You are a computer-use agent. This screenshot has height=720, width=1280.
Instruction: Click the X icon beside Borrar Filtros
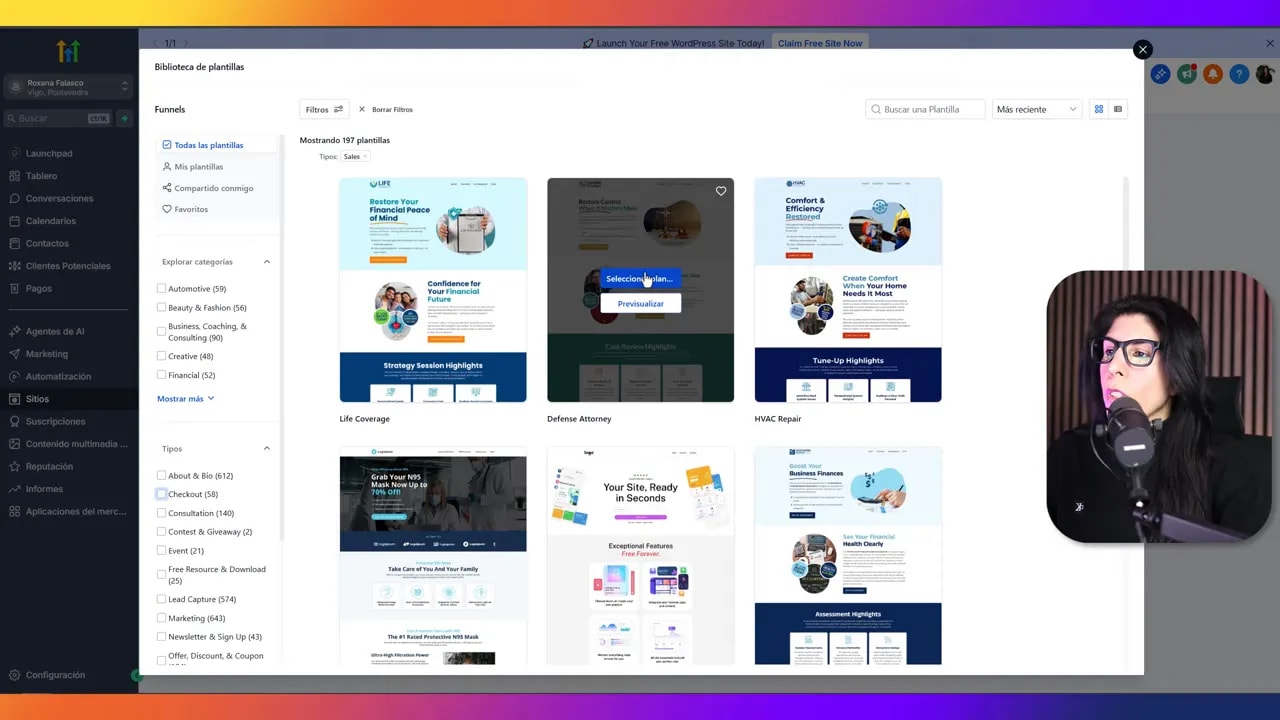click(362, 109)
